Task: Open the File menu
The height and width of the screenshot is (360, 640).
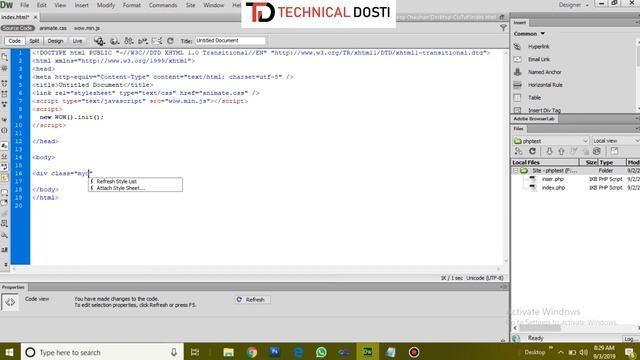Action: coord(24,5)
